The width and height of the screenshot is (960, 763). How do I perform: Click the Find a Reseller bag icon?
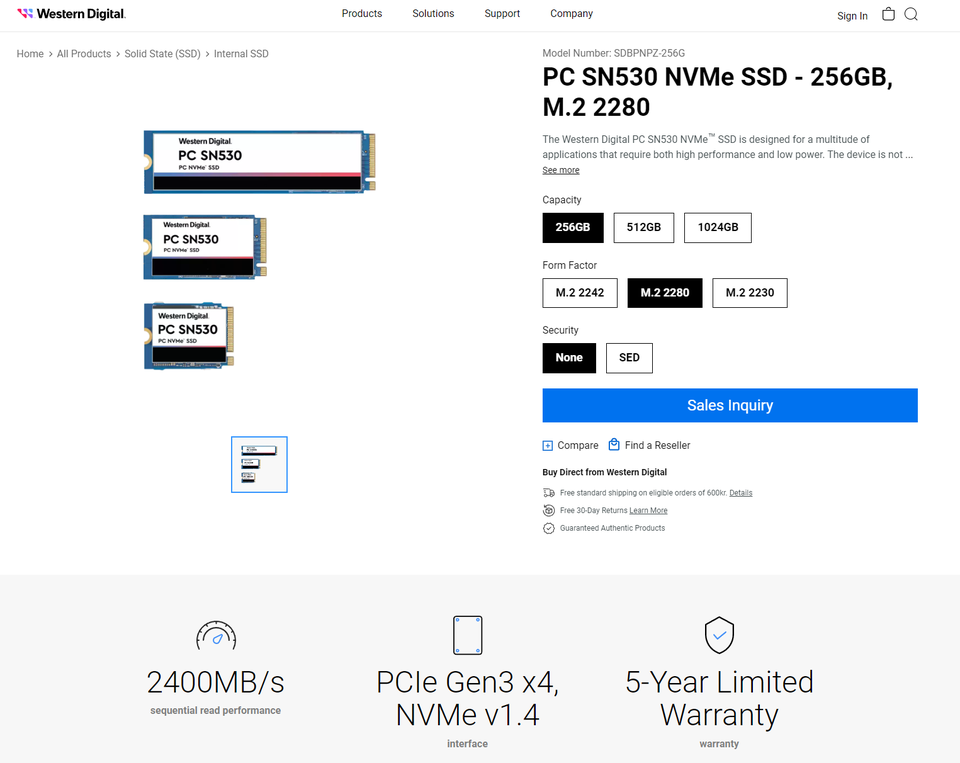pyautogui.click(x=614, y=445)
